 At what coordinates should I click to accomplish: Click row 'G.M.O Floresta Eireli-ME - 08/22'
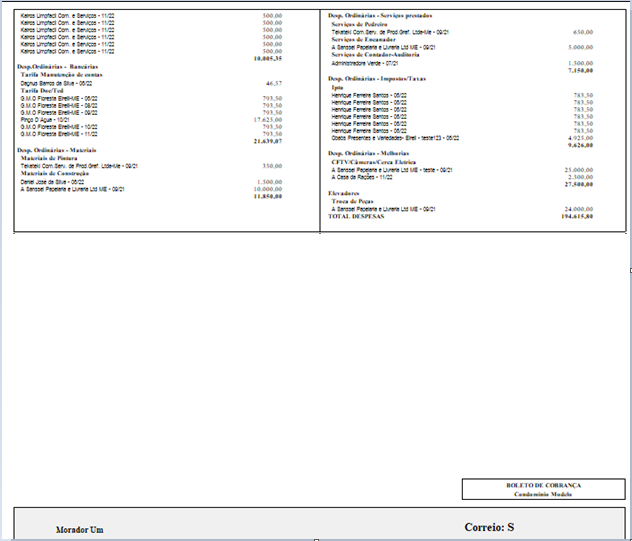click(59, 106)
